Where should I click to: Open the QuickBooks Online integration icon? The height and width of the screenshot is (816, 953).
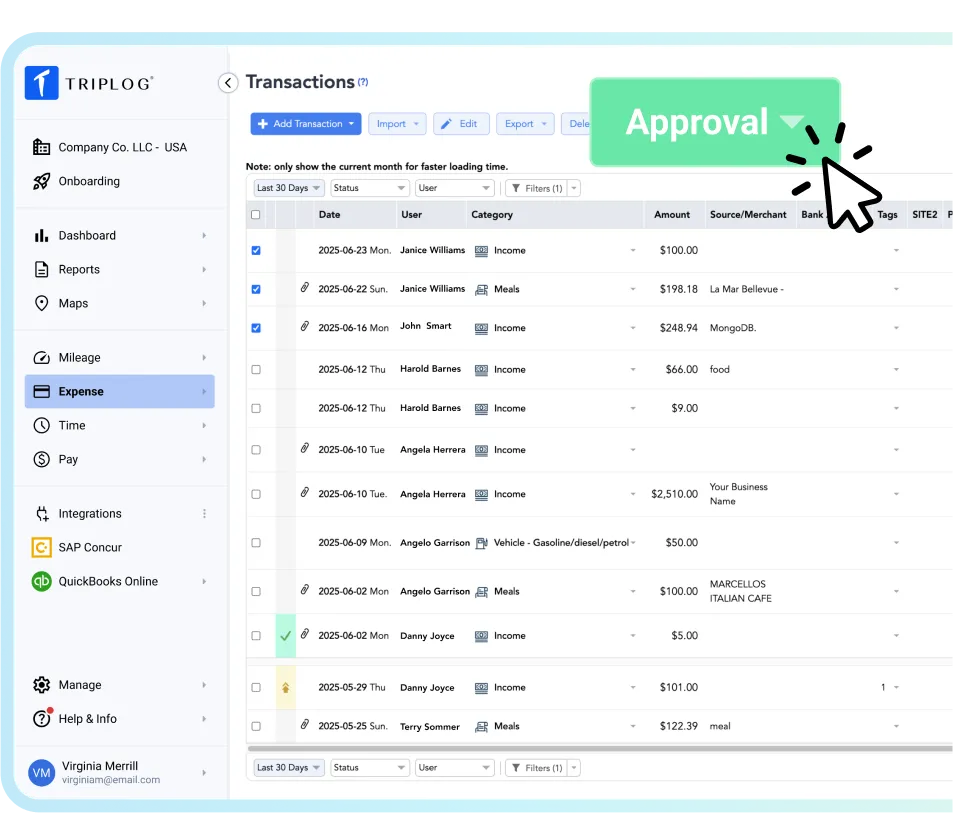click(41, 581)
